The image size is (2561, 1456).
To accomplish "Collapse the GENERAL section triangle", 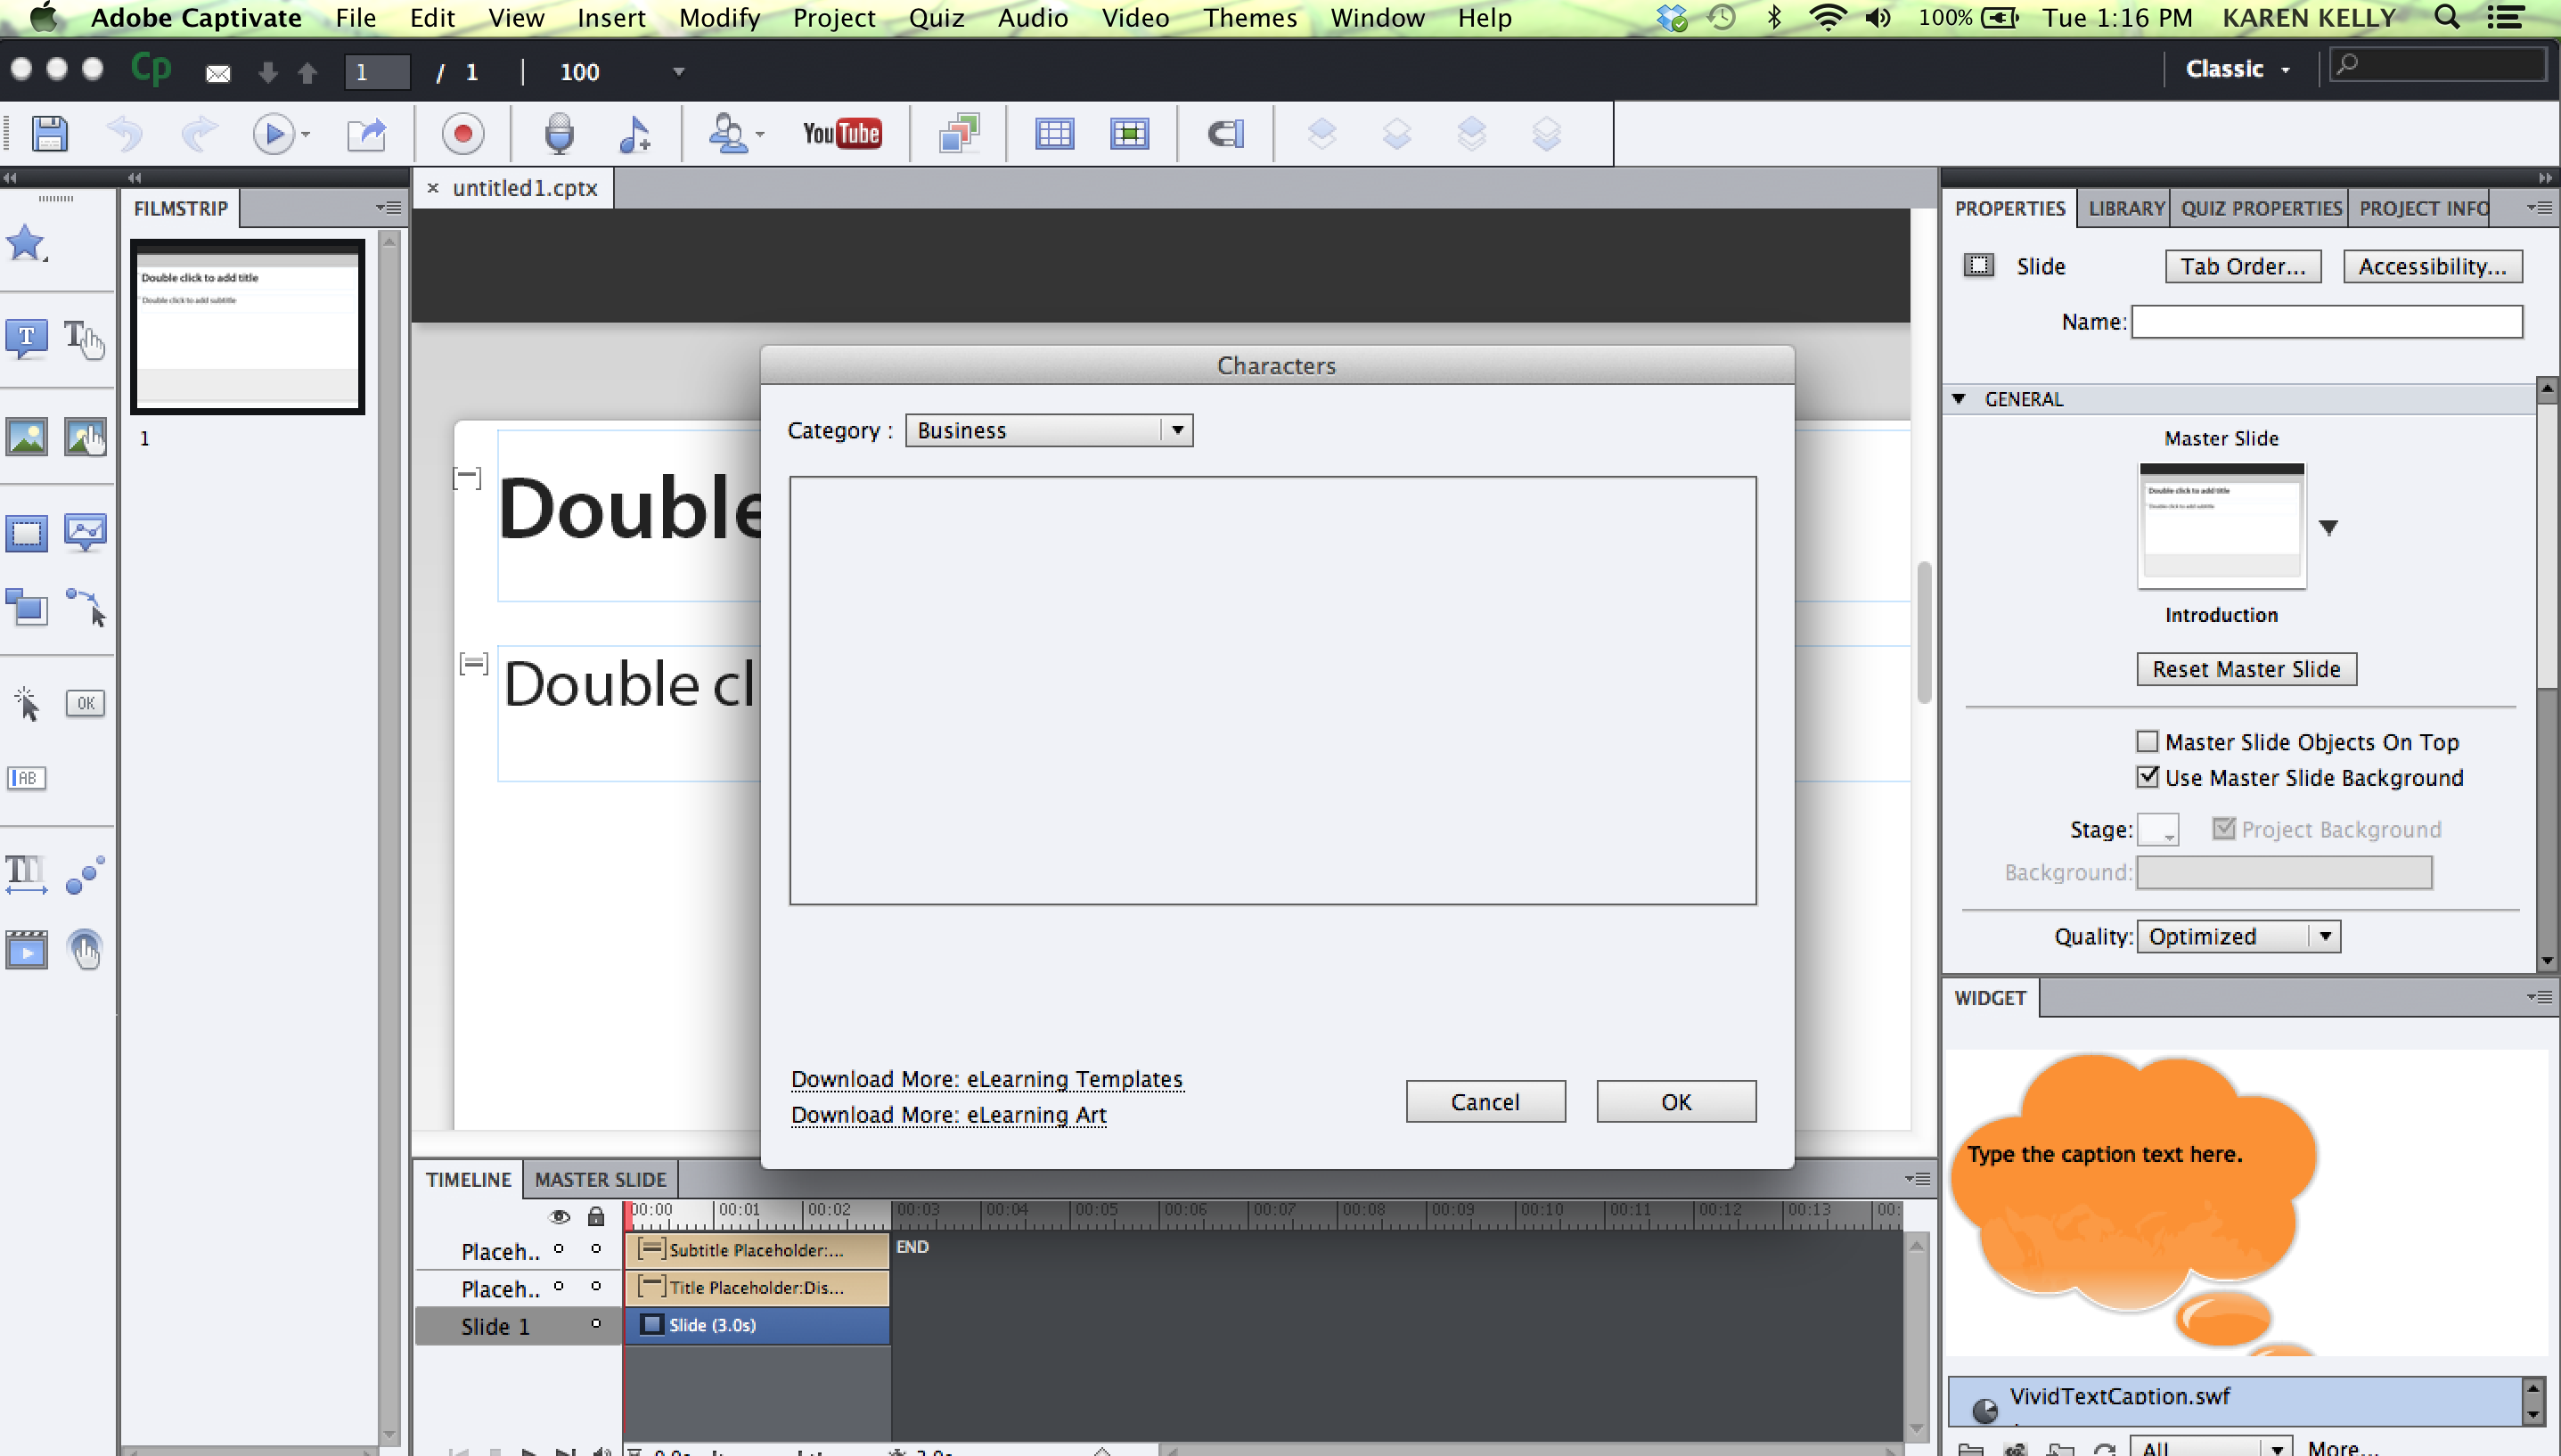I will [1959, 399].
